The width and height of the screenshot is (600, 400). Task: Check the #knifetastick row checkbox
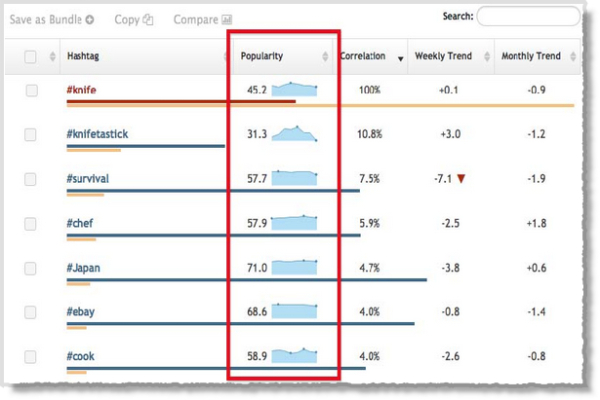30,134
